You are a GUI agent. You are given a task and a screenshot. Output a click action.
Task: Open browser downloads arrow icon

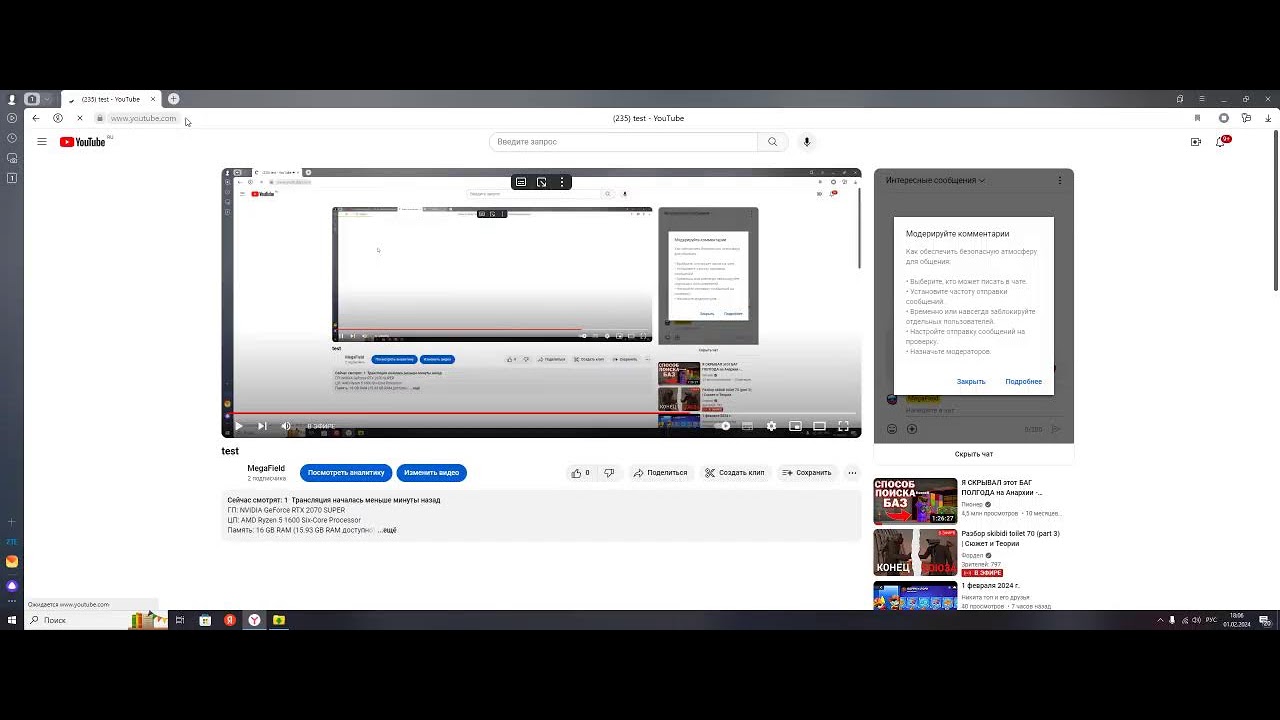click(1268, 118)
